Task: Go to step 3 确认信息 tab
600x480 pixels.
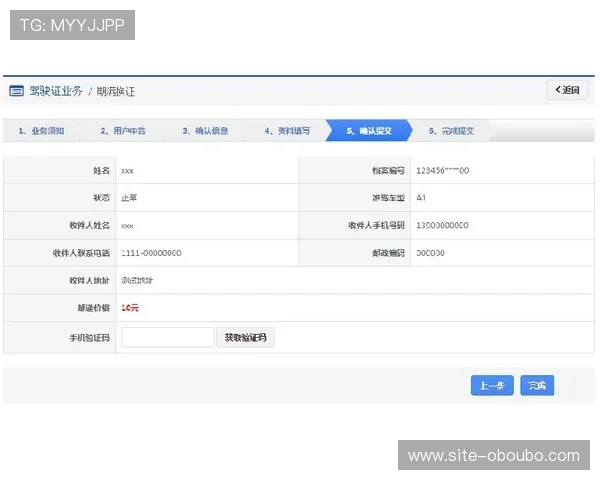Action: (x=205, y=131)
